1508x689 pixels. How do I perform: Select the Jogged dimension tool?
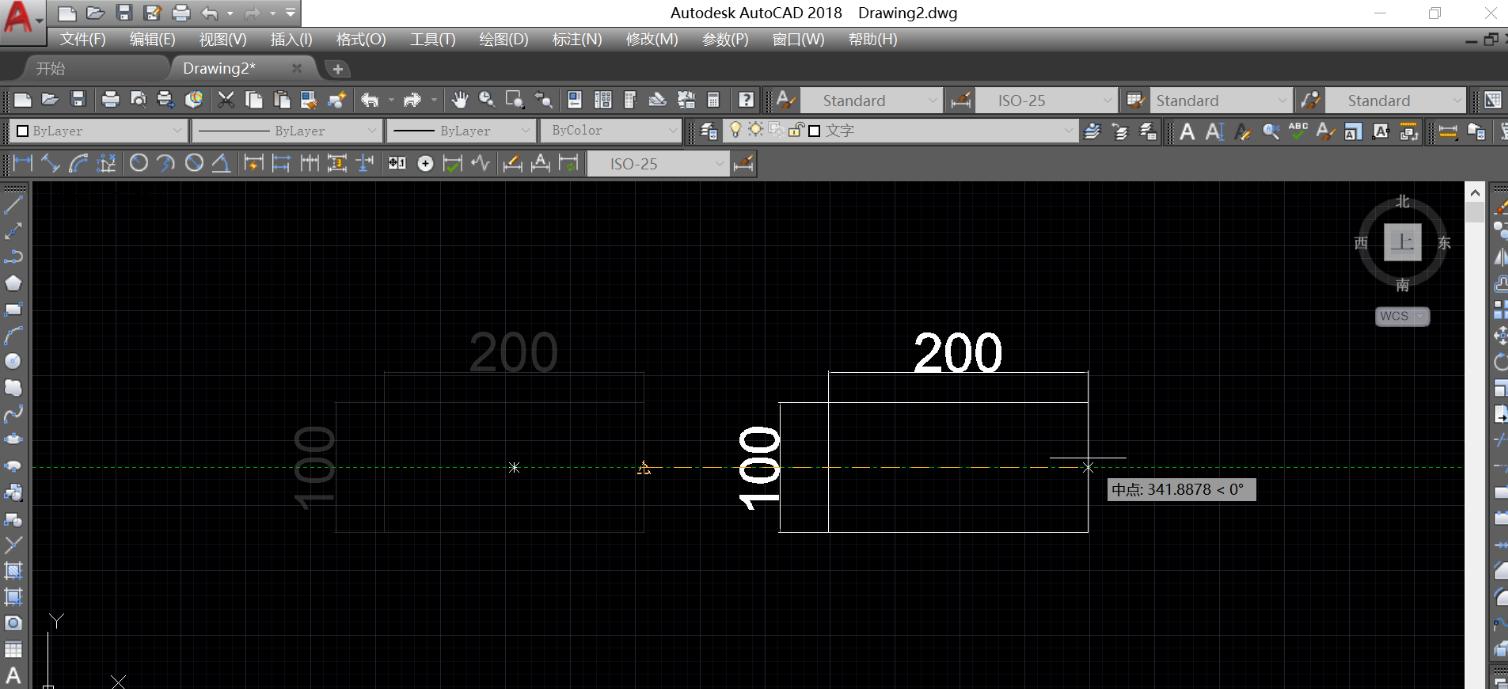pyautogui.click(x=166, y=163)
